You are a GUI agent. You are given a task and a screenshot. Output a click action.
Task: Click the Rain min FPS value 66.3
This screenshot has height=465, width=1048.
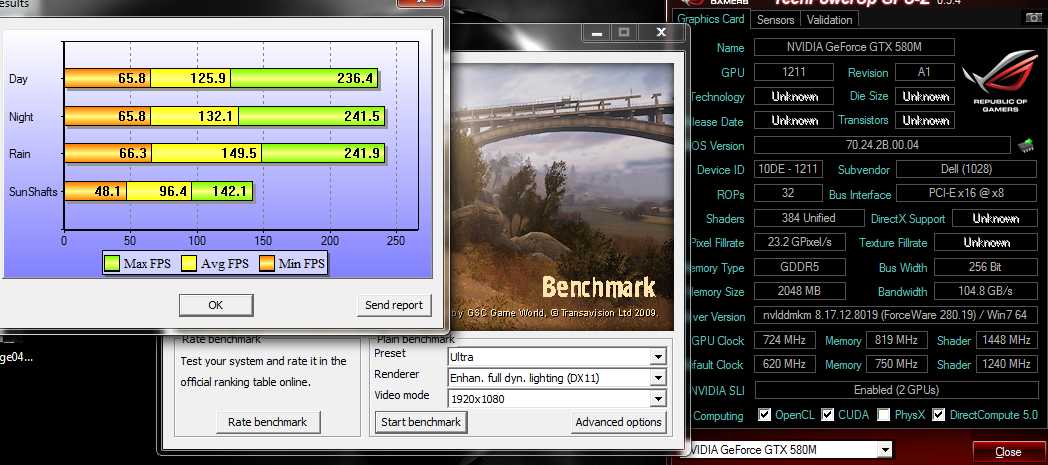click(x=132, y=154)
